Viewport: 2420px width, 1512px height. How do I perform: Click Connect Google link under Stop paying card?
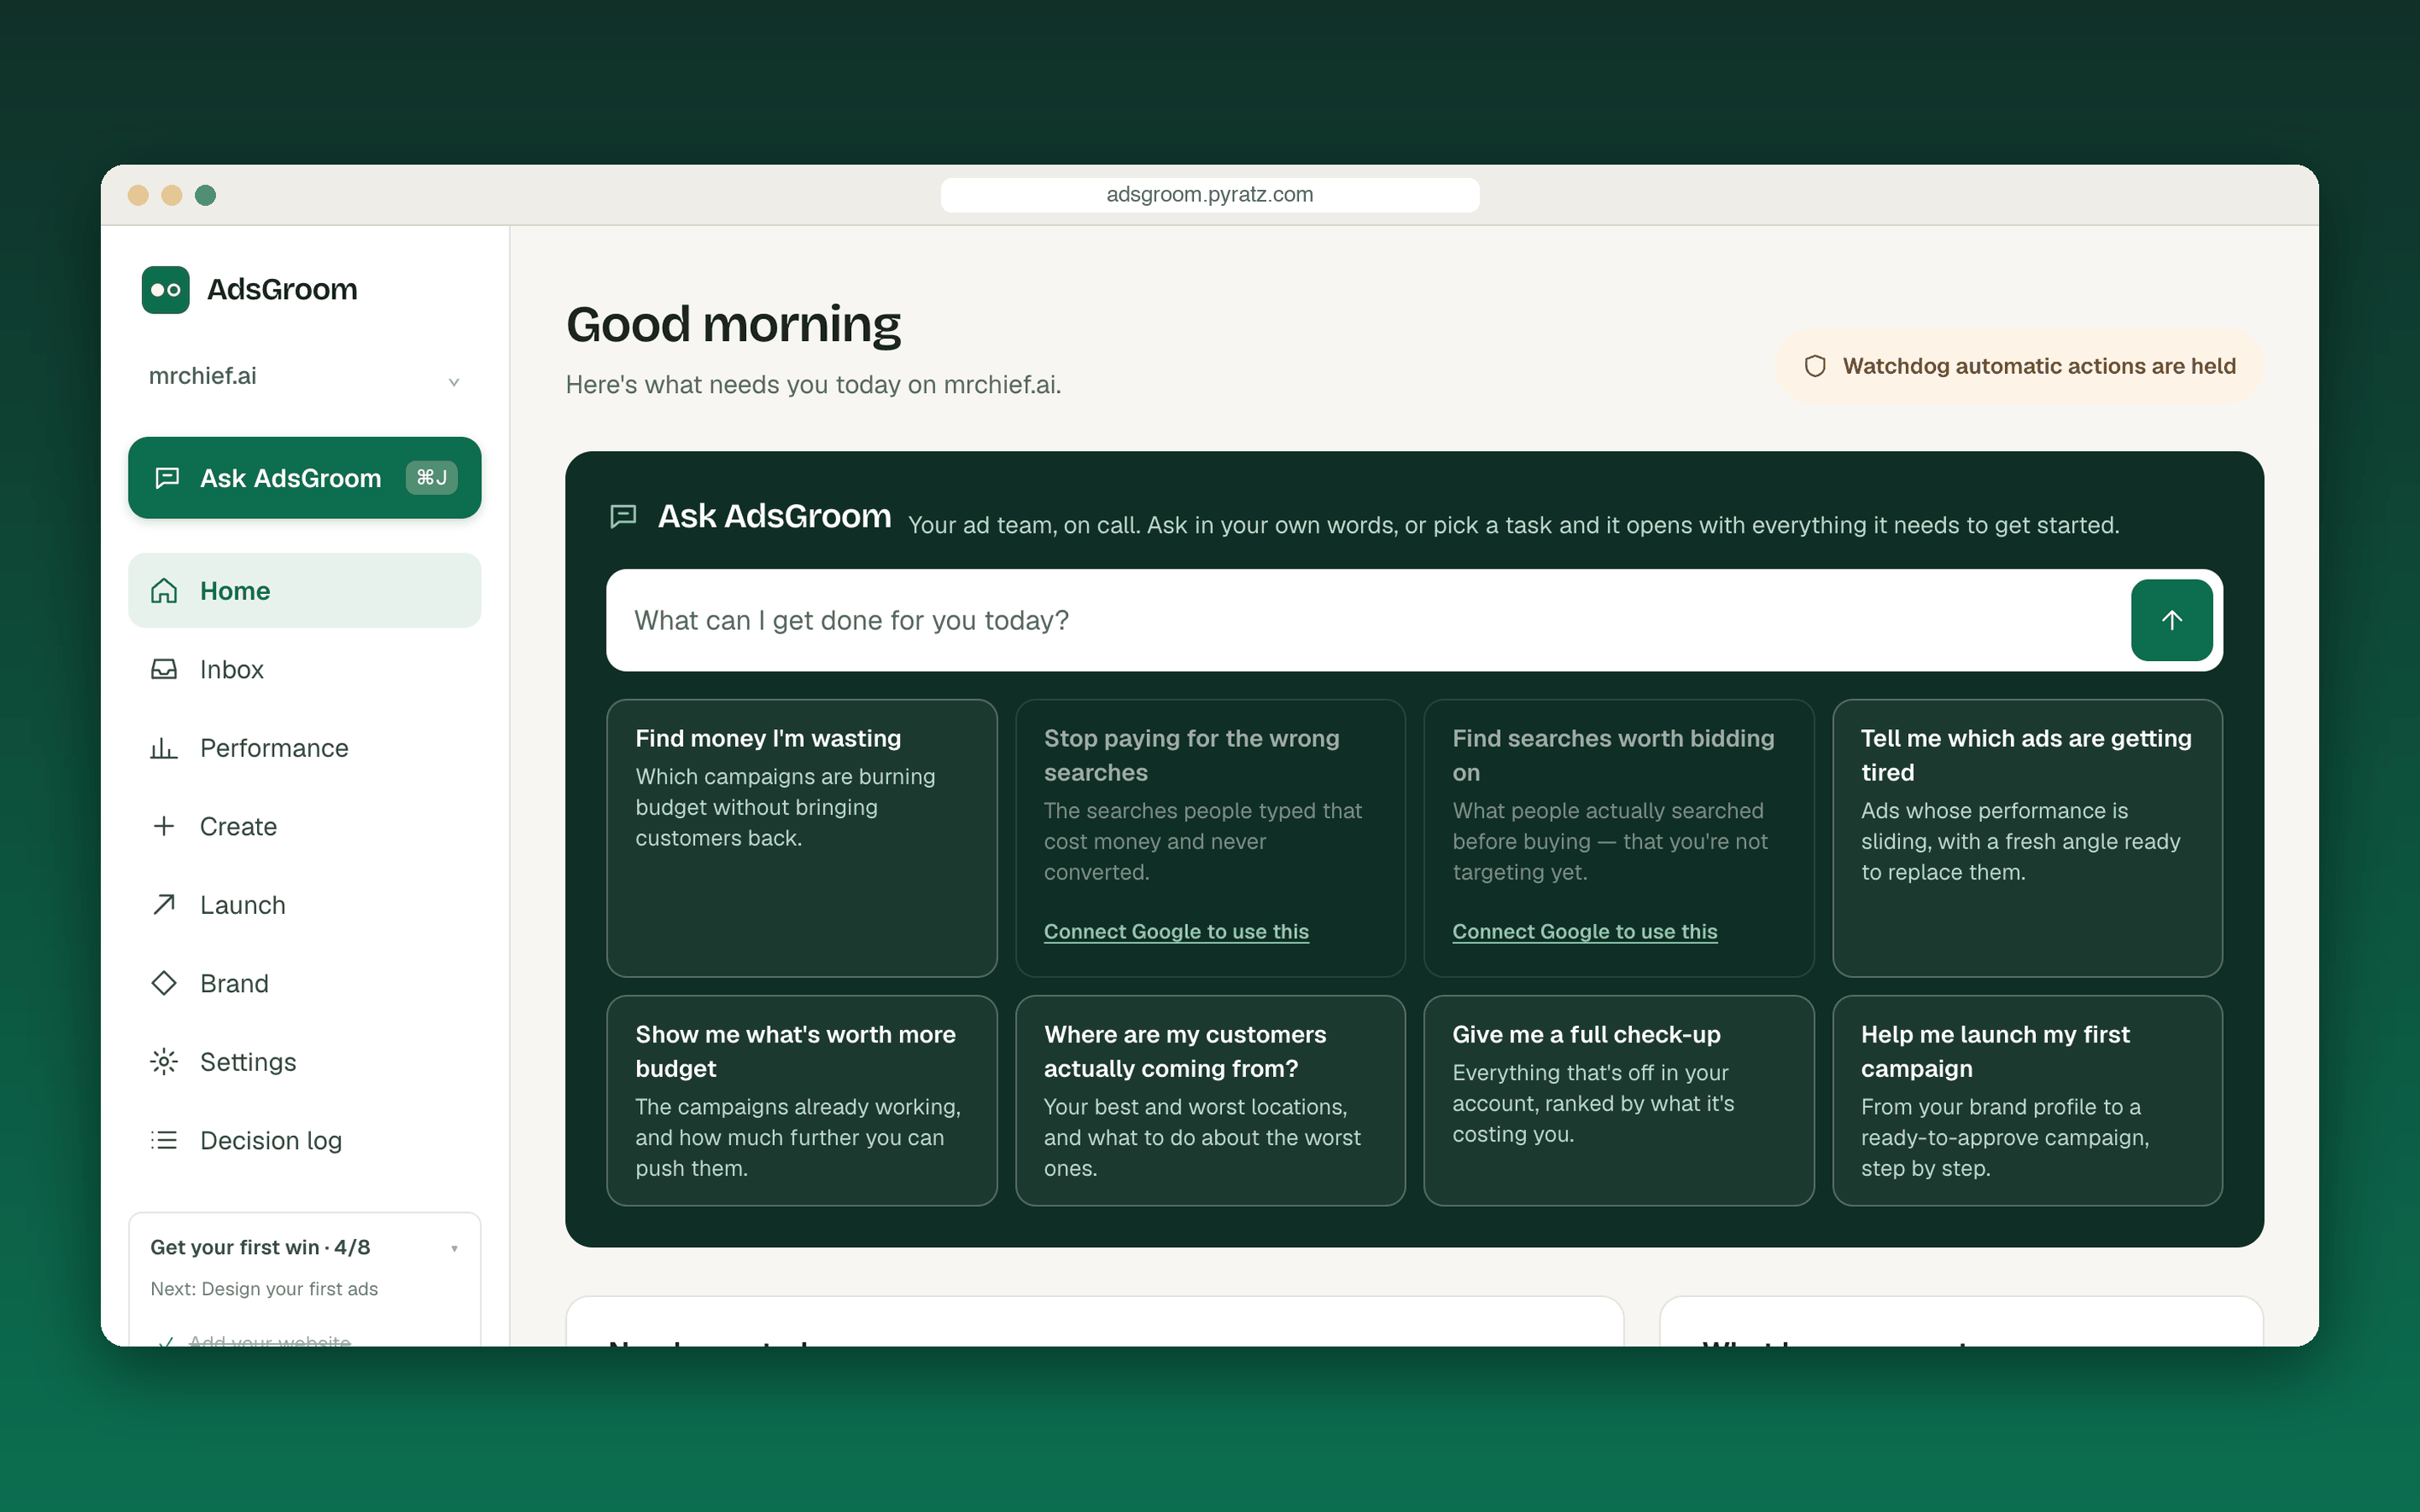point(1176,931)
